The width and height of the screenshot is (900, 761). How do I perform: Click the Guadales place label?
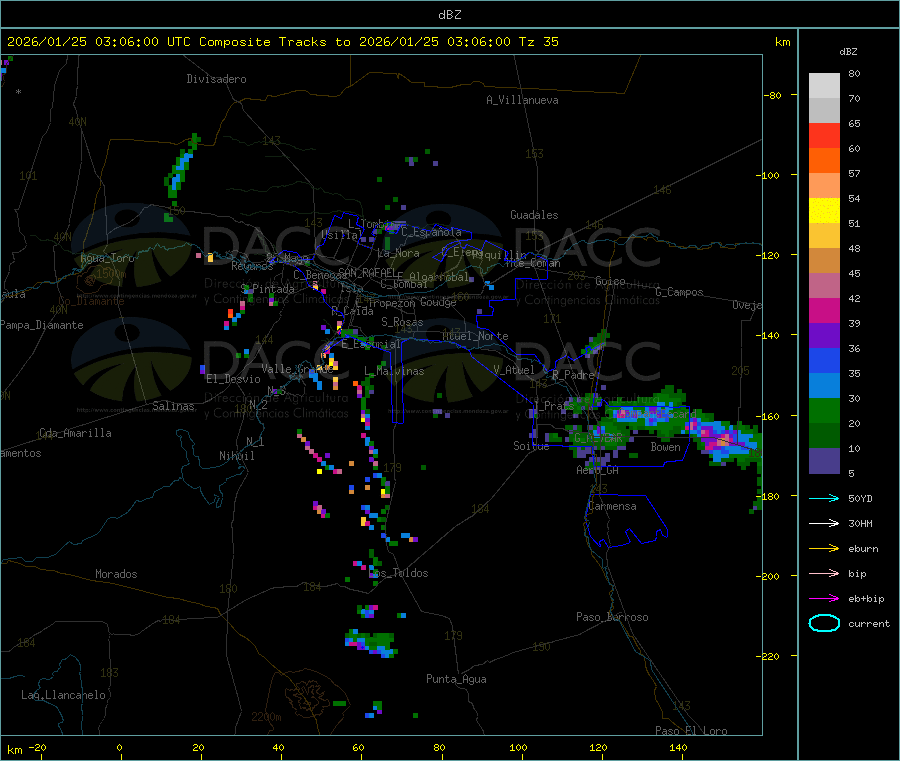[534, 215]
